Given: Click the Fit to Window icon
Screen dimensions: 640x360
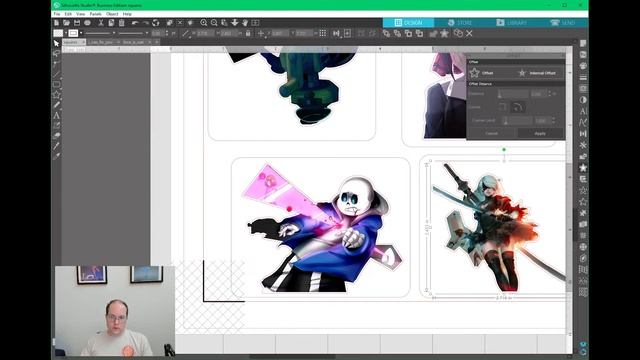Looking at the screenshot, I should [256, 23].
